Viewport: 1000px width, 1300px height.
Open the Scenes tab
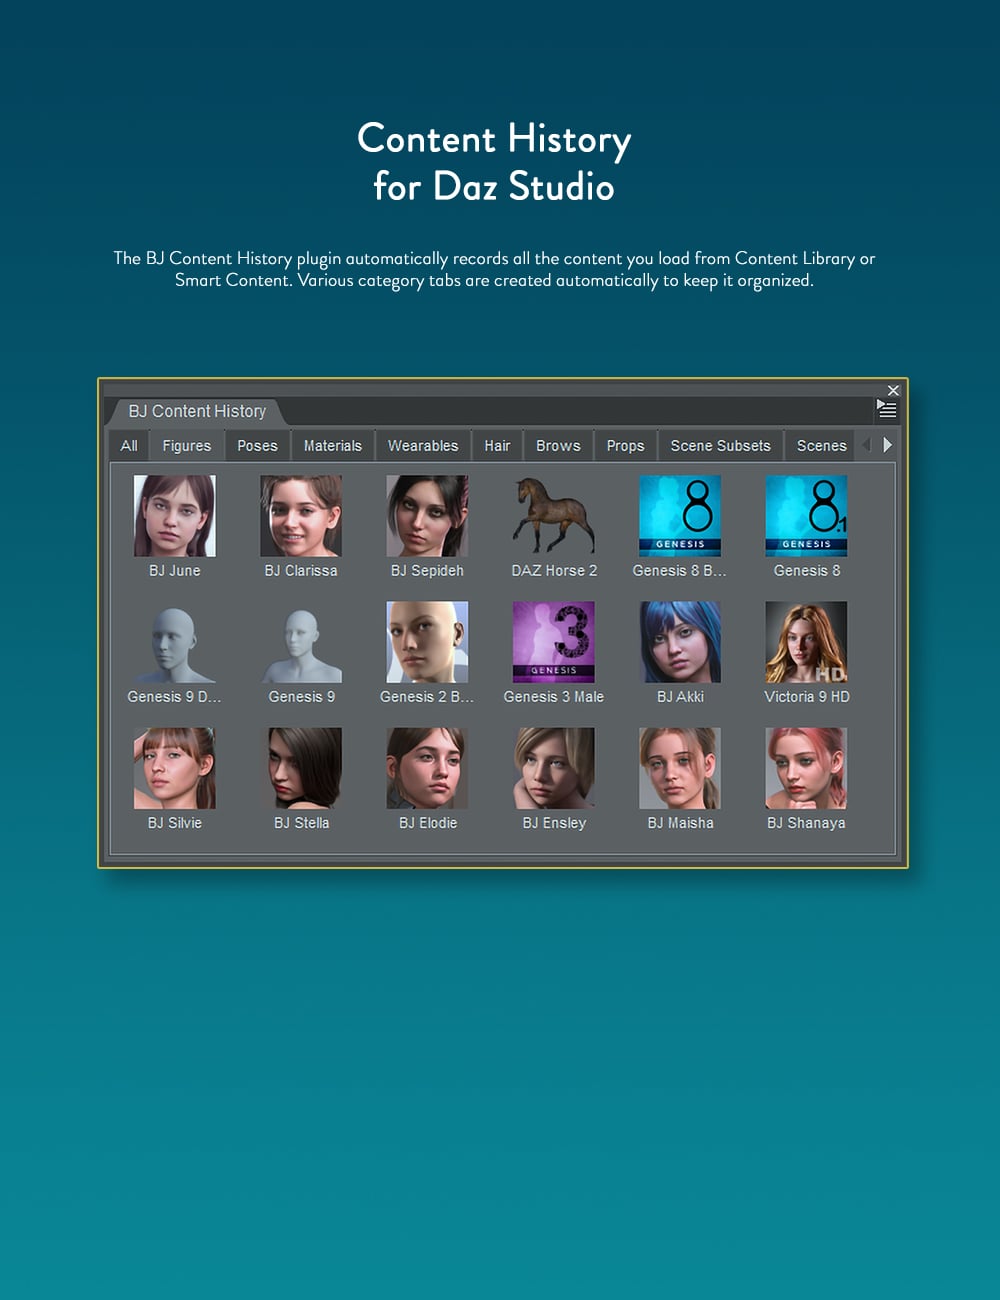pyautogui.click(x=821, y=446)
